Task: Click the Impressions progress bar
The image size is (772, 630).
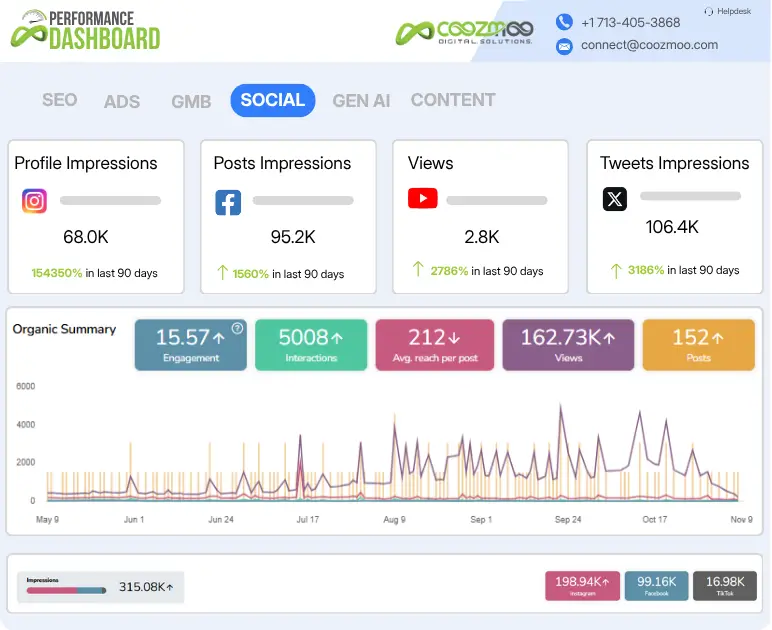Action: (x=66, y=590)
